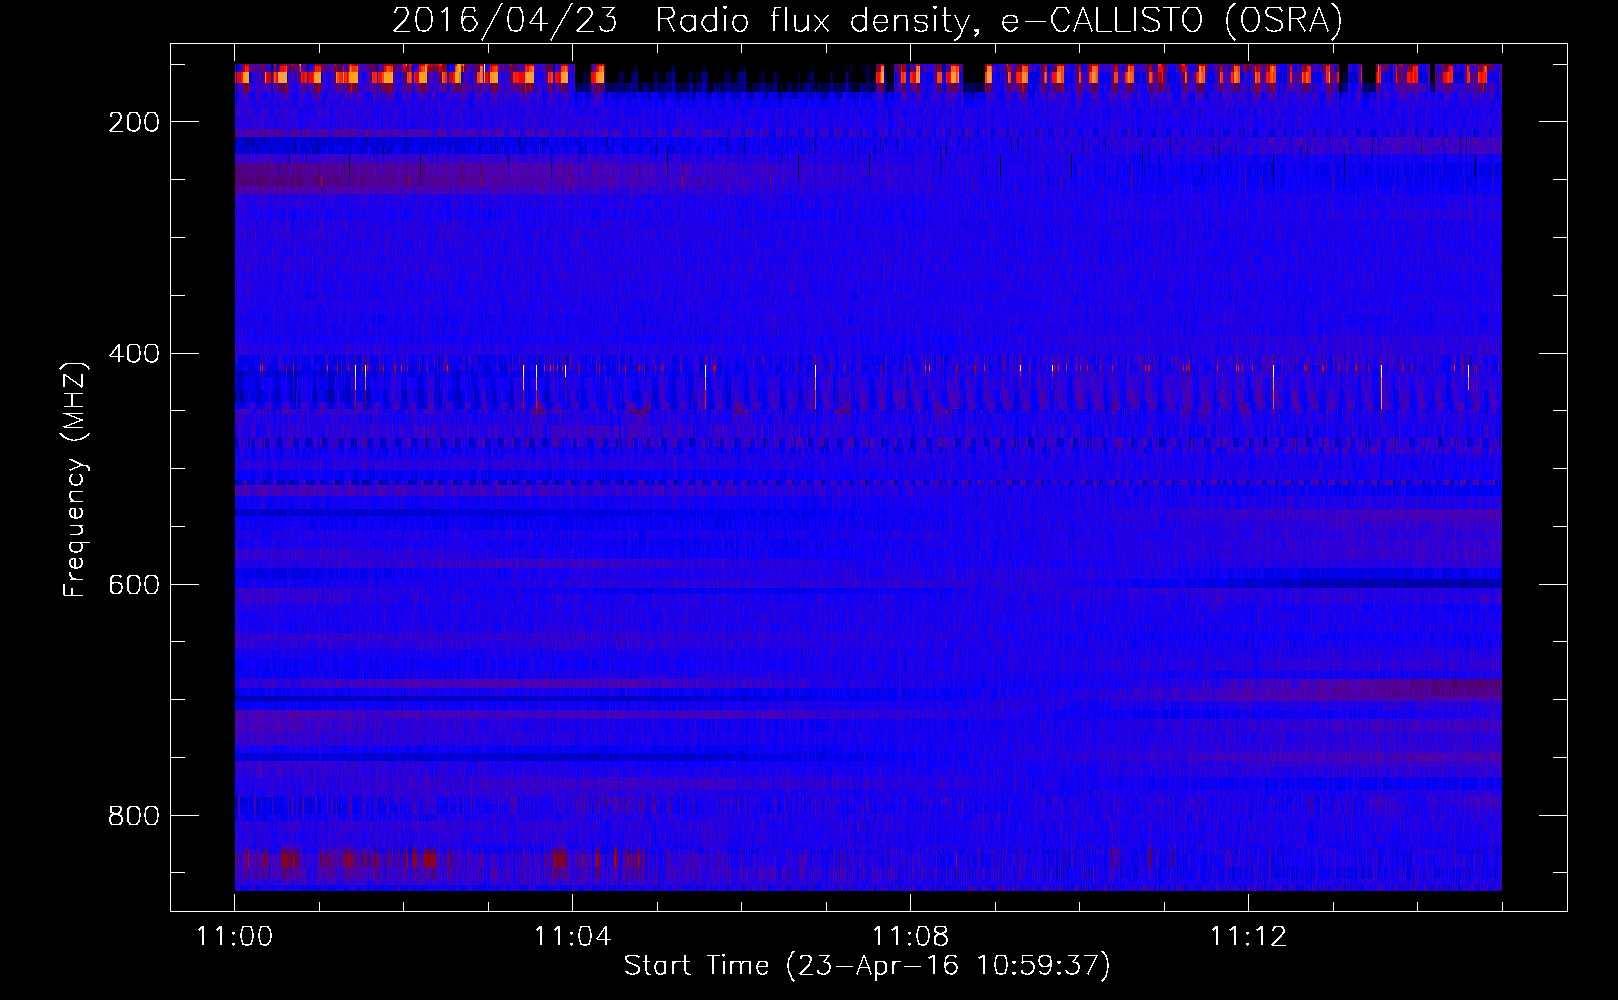The height and width of the screenshot is (1000, 1618).
Task: Click the plot title '2016/04/23 Radio flux density'
Action: pos(867,20)
